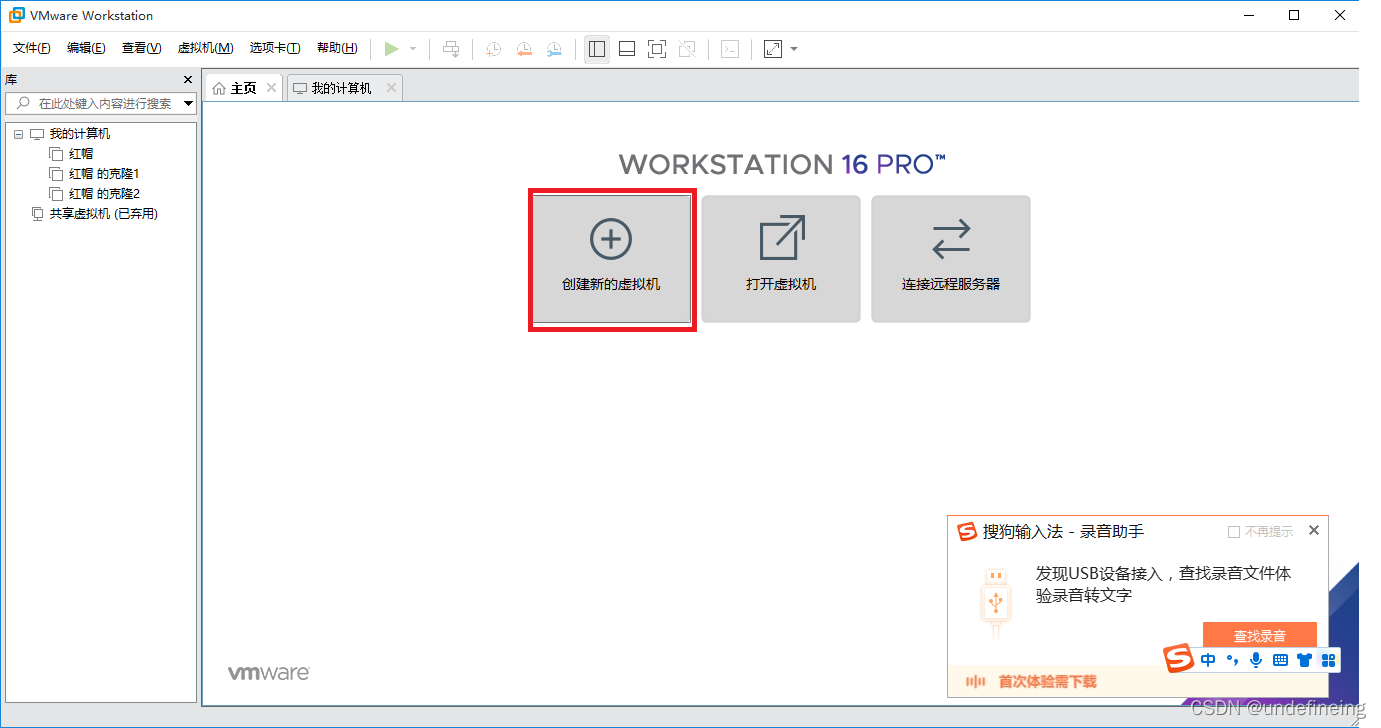
Task: Click 打开虚拟机 button
Action: click(781, 259)
